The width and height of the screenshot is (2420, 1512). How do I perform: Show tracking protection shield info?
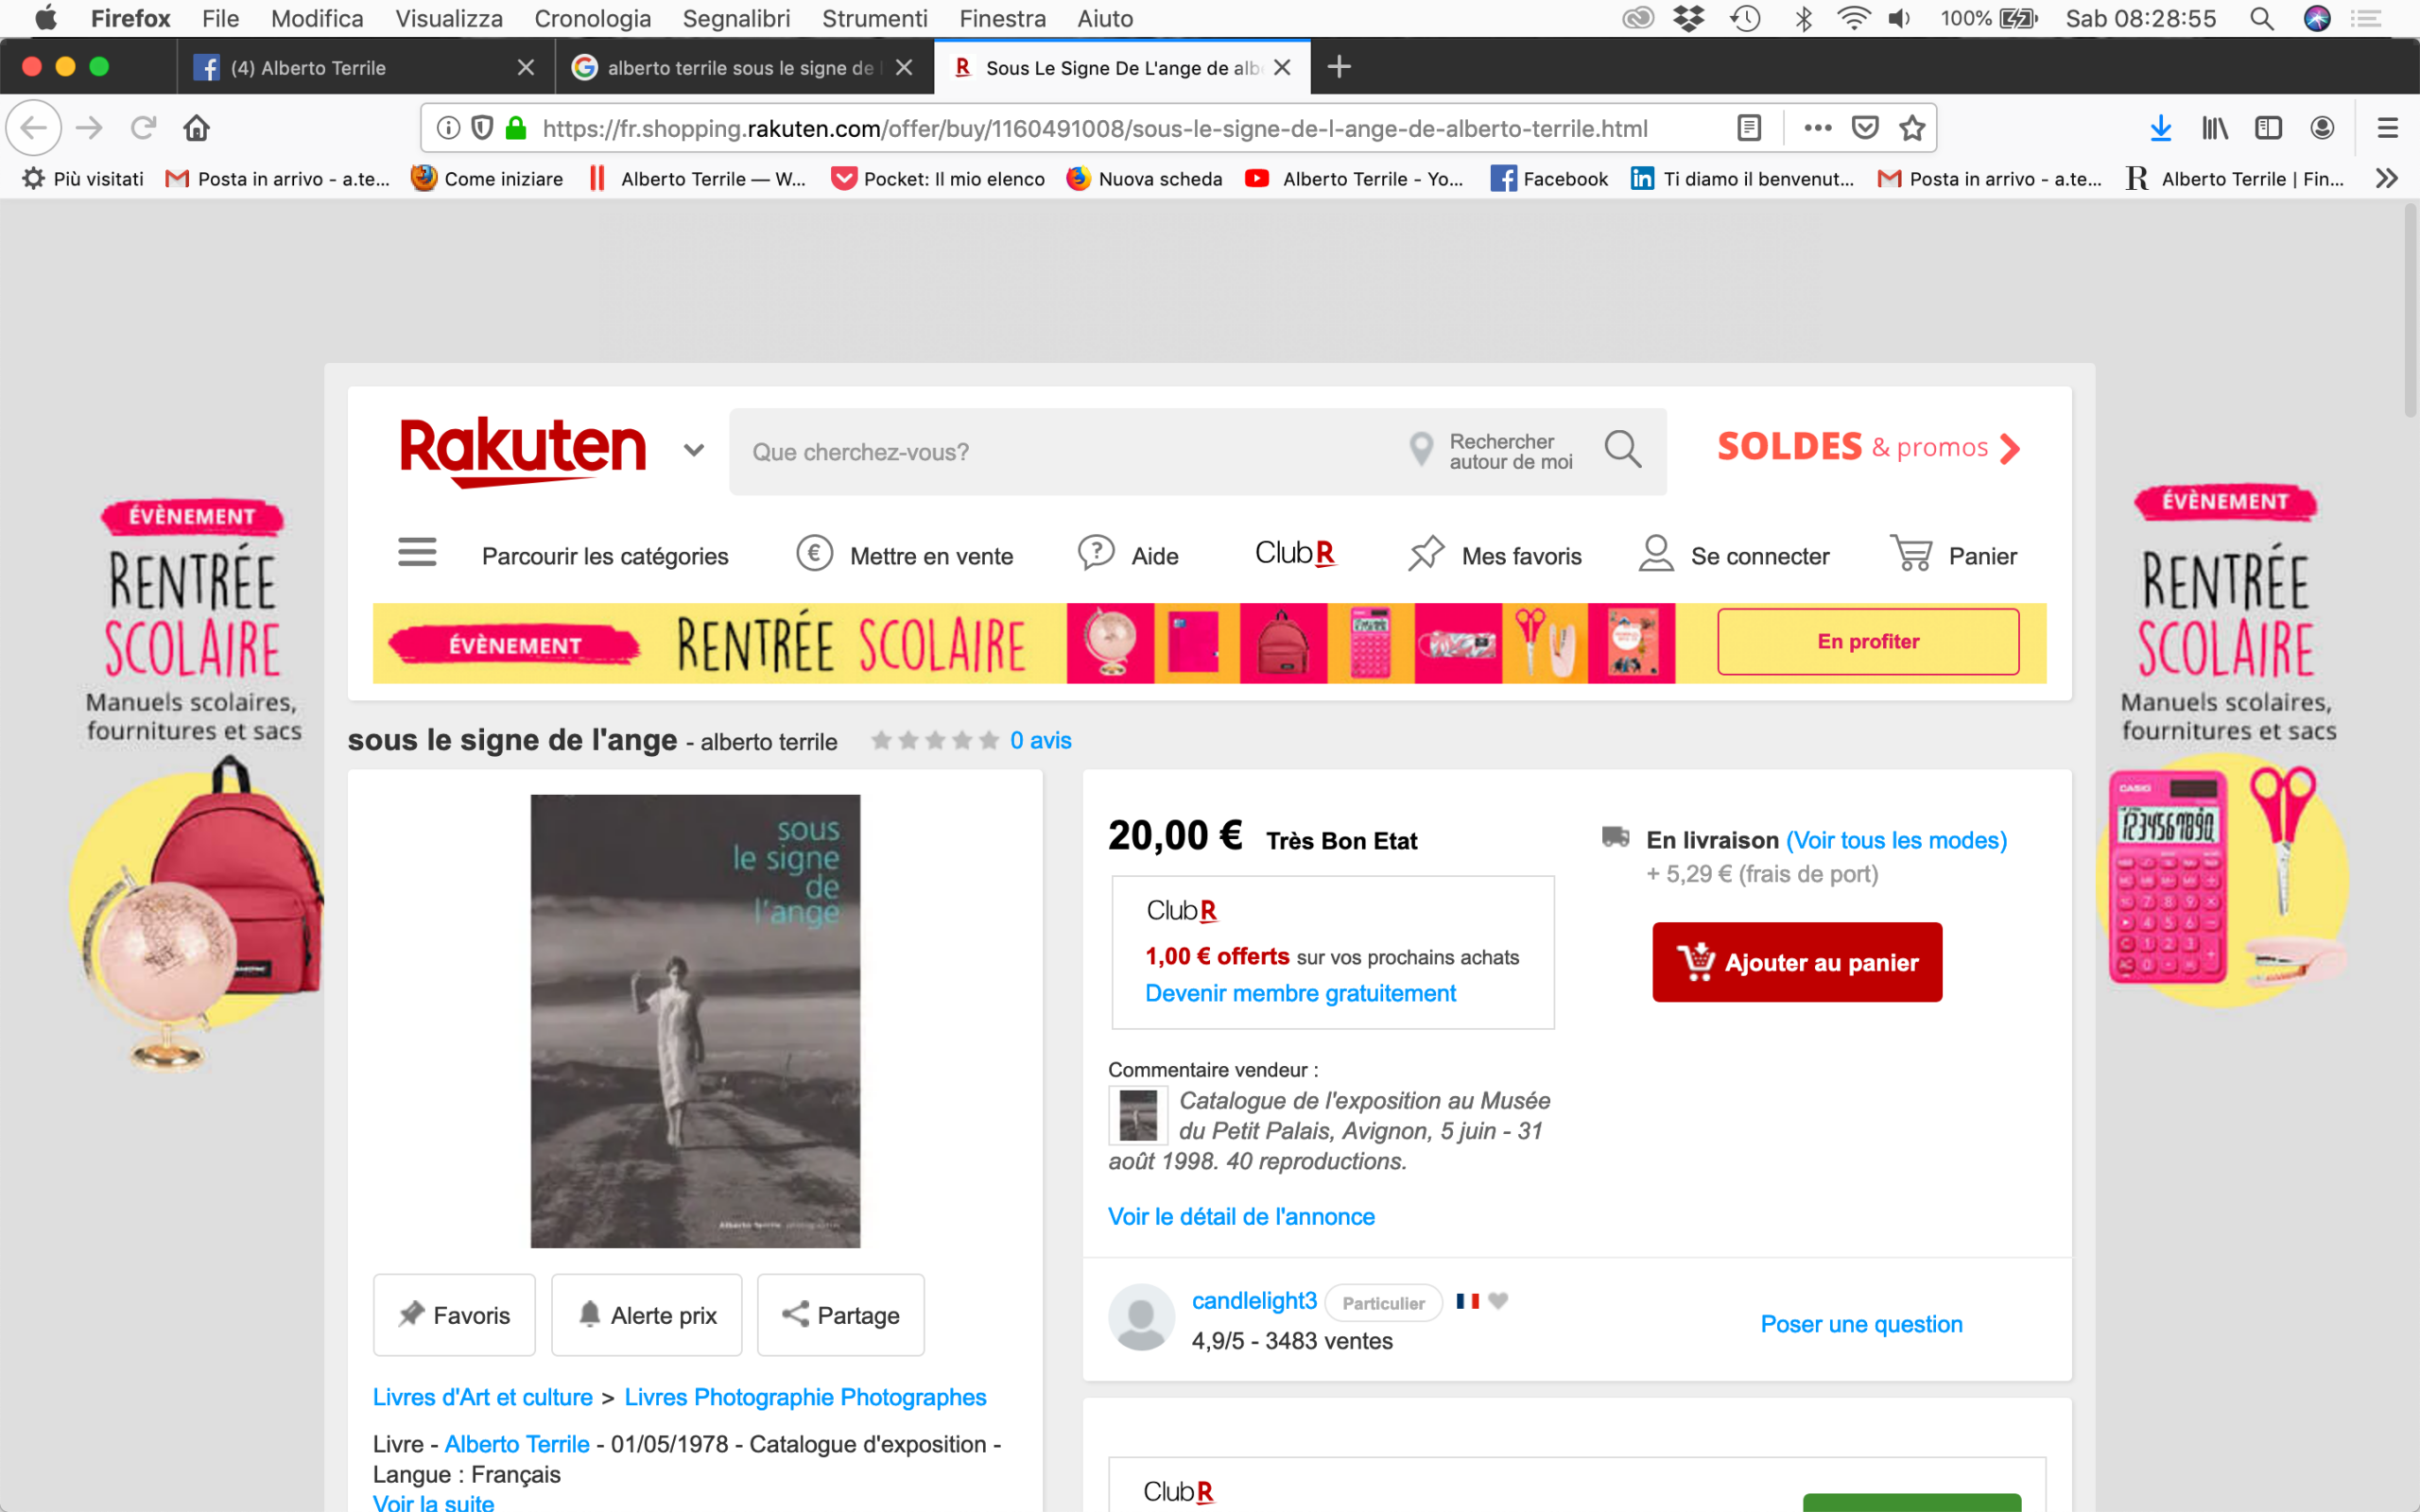[482, 128]
